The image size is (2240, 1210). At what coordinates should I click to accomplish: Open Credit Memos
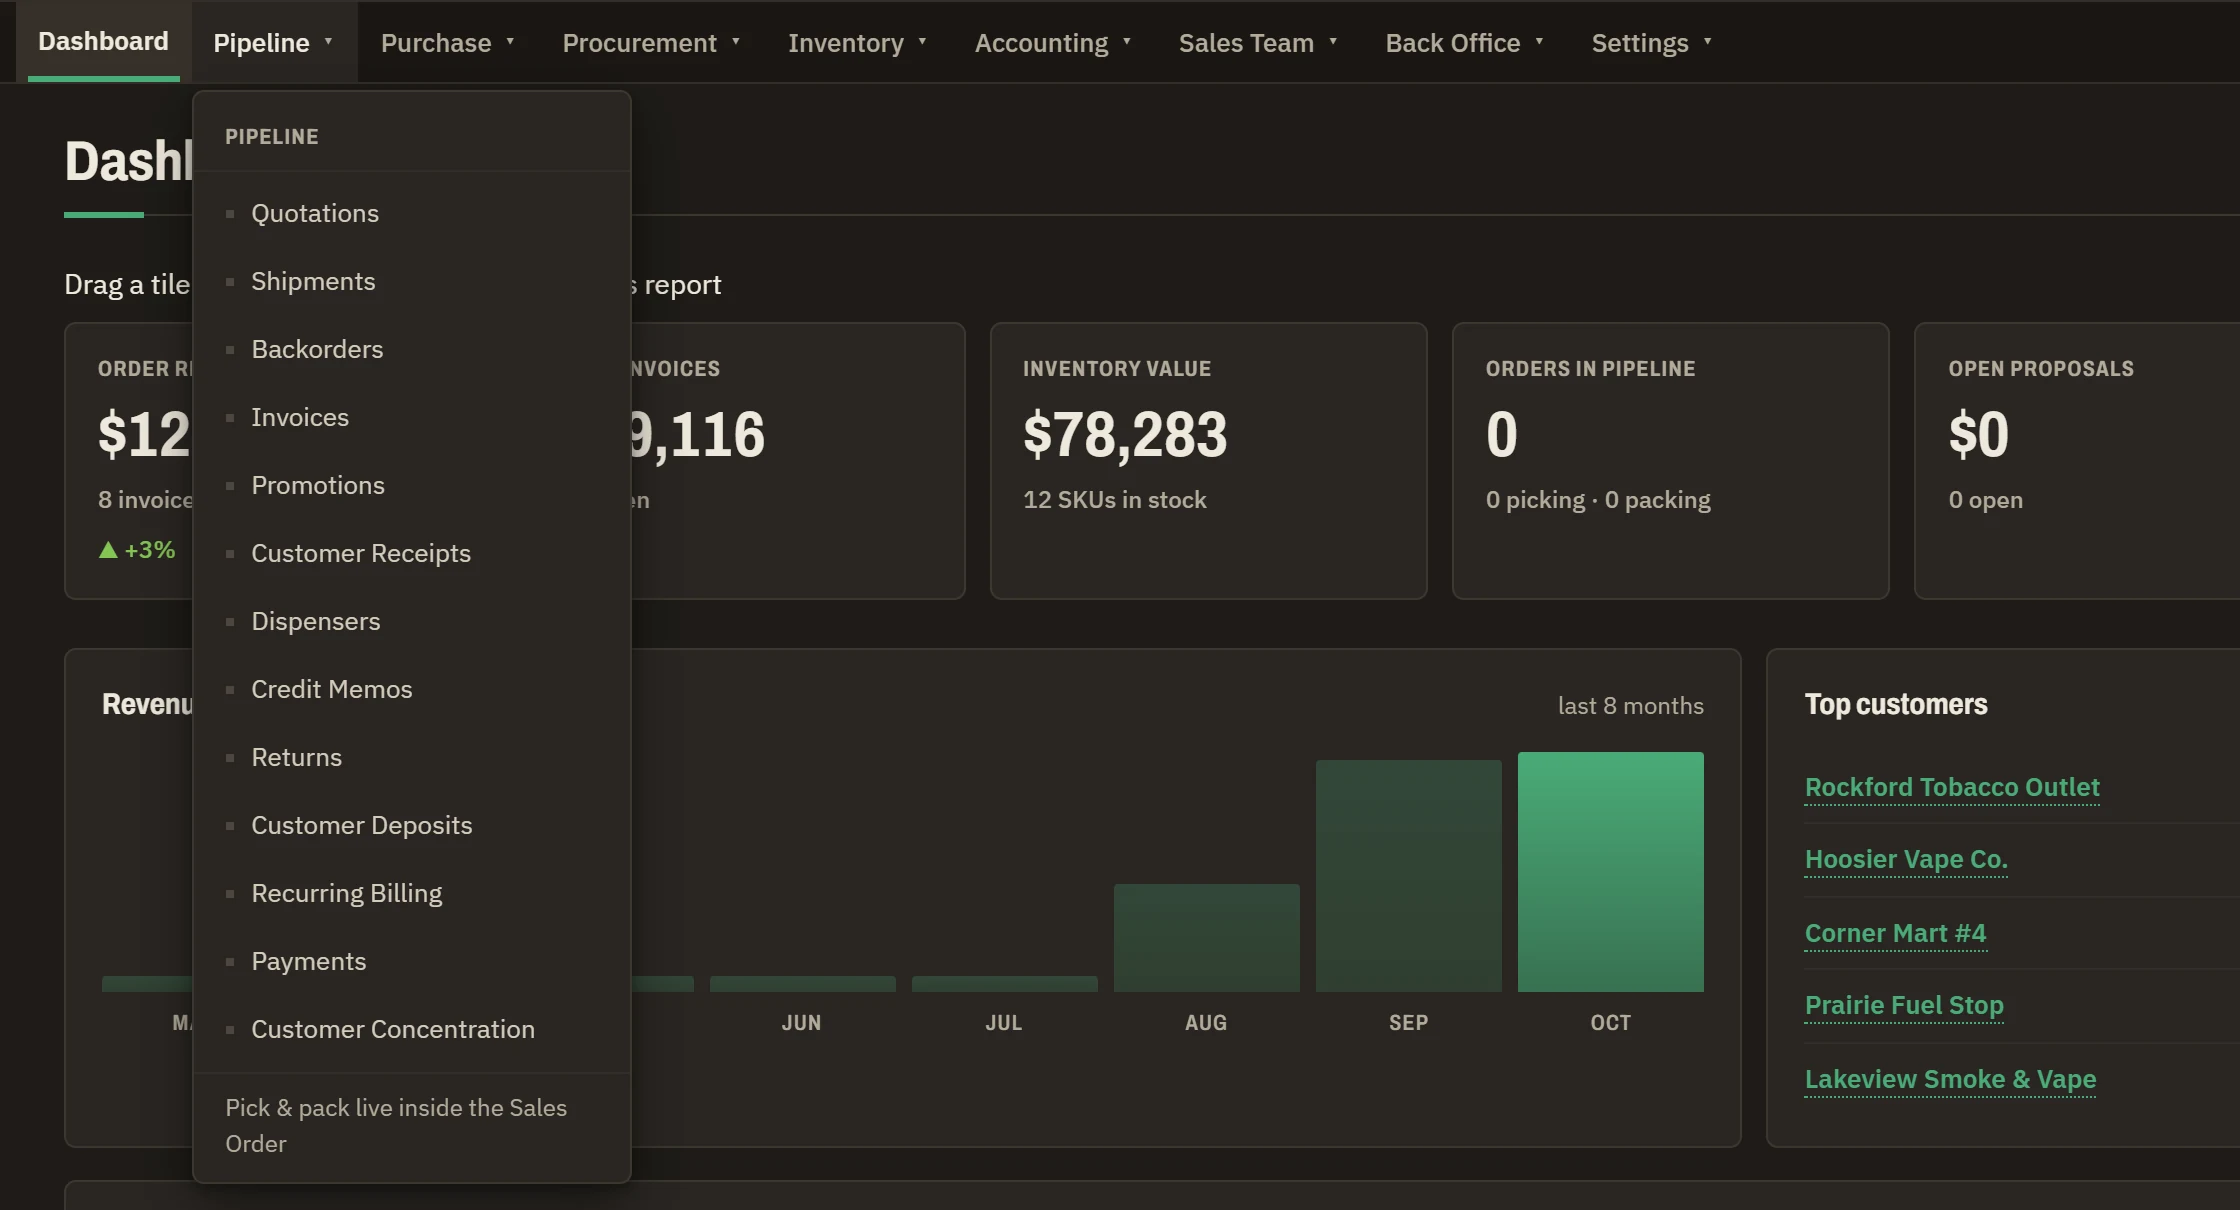[411, 689]
